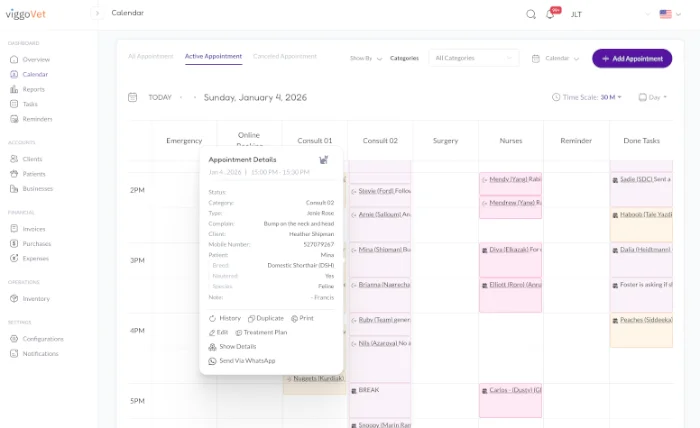The image size is (700, 428).
Task: Open the Show By dropdown
Action: coord(366,58)
